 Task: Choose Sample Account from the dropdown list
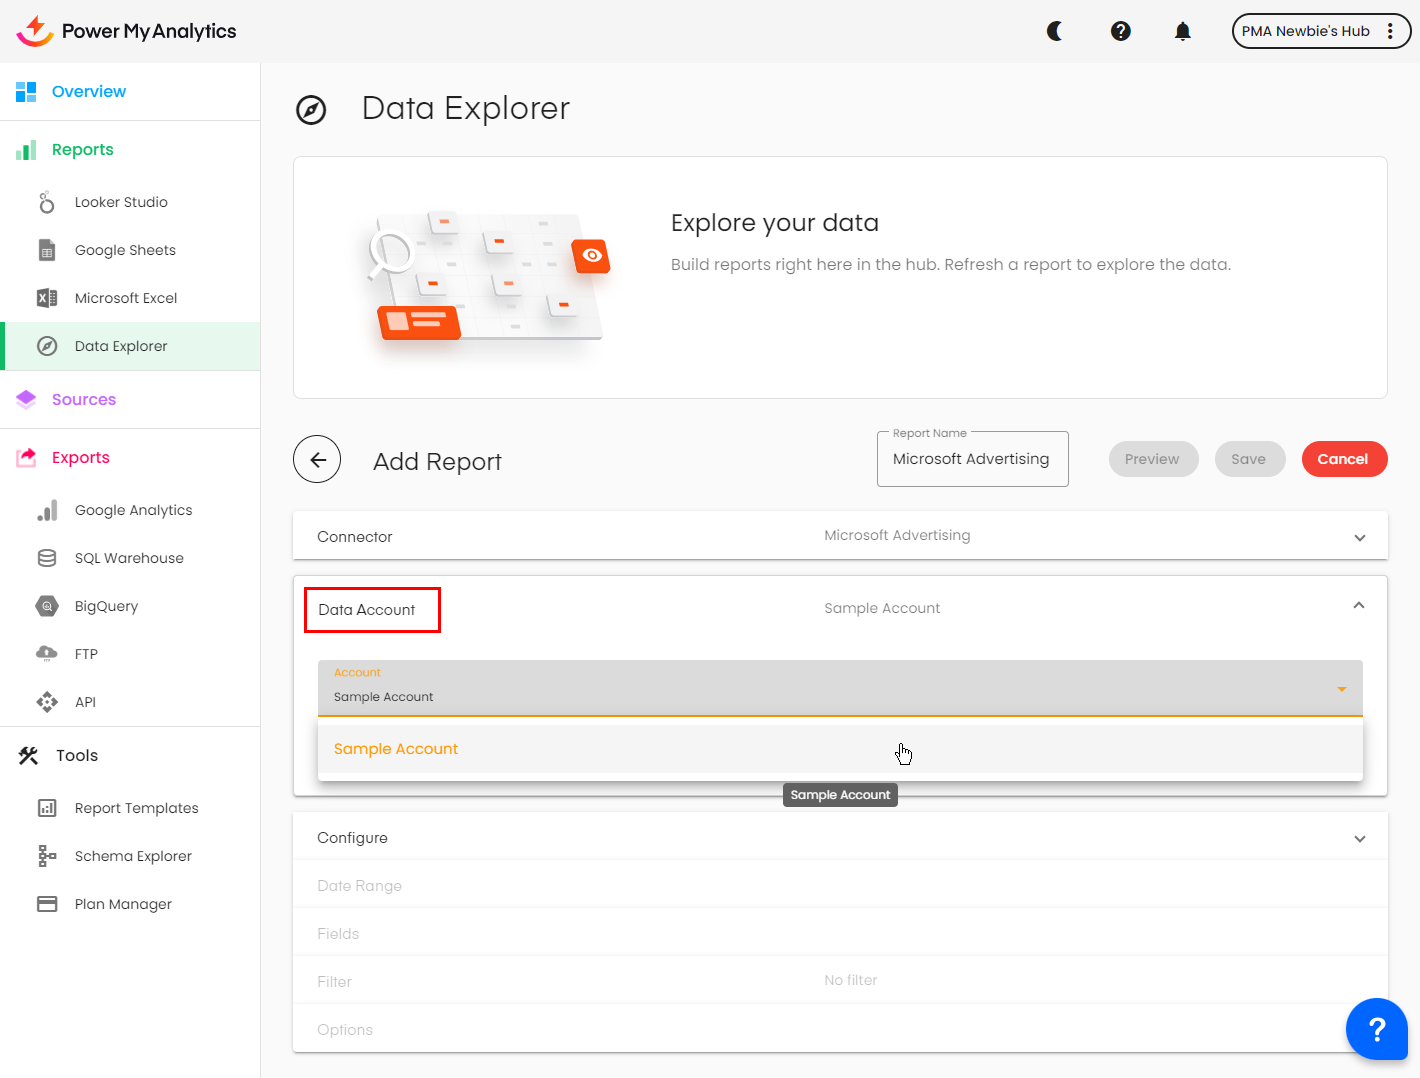(x=397, y=749)
